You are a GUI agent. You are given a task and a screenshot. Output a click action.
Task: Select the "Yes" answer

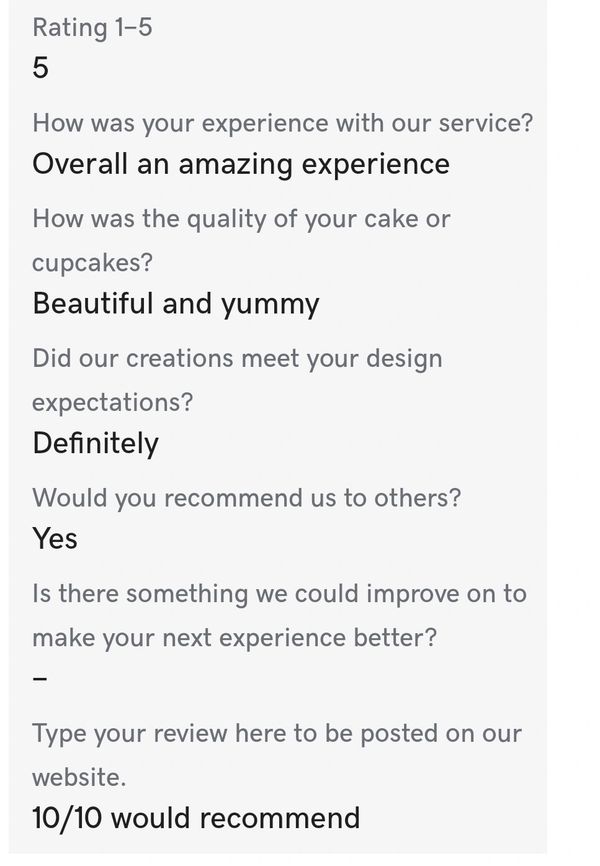(55, 538)
